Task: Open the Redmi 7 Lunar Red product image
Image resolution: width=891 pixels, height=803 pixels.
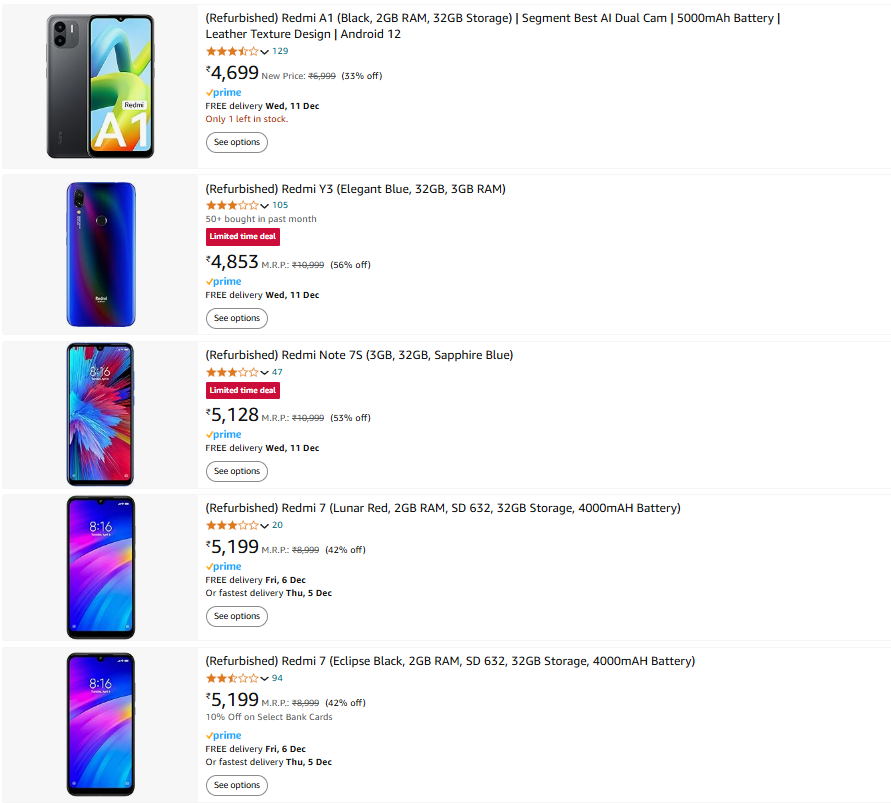Action: point(101,567)
